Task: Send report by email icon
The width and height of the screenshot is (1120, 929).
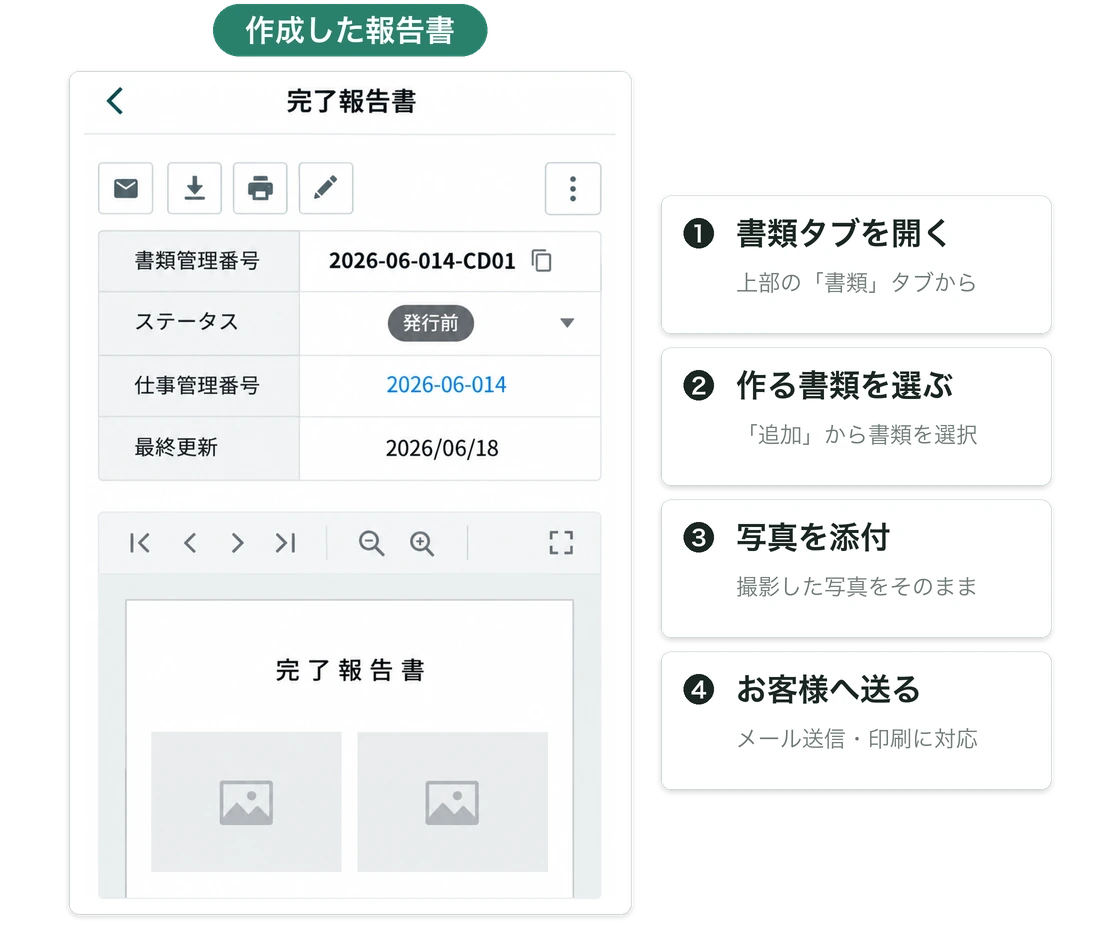Action: click(126, 189)
